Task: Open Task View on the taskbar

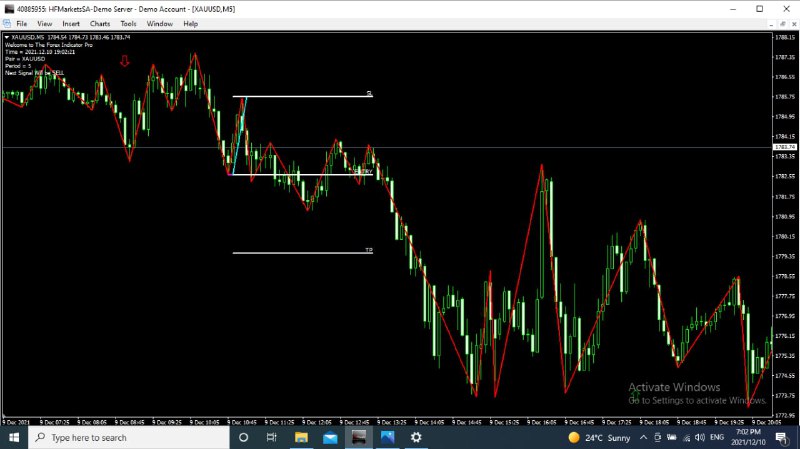Action: [x=271, y=437]
